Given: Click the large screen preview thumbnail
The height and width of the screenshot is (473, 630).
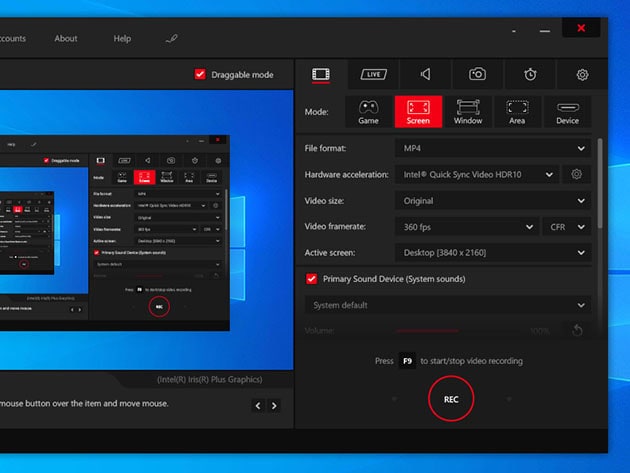Looking at the screenshot, I should coord(147,229).
